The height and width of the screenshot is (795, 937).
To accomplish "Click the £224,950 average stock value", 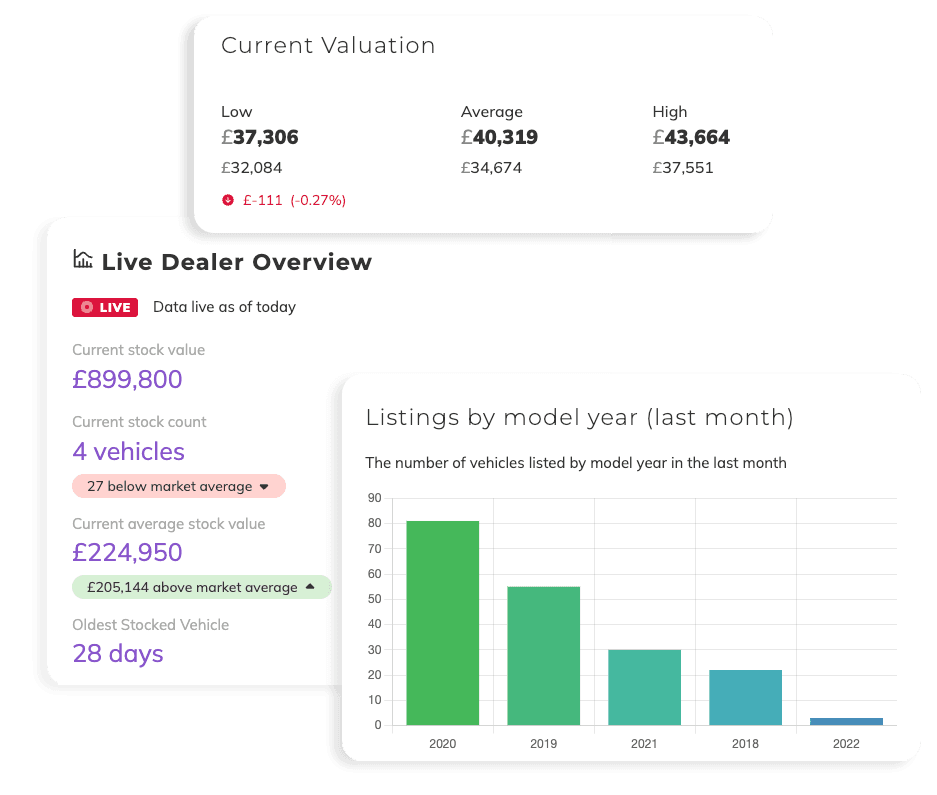I will coord(127,552).
